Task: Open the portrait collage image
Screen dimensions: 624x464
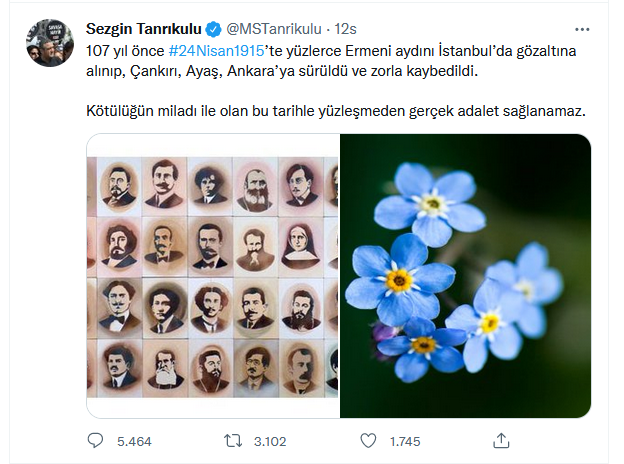Action: [x=213, y=276]
